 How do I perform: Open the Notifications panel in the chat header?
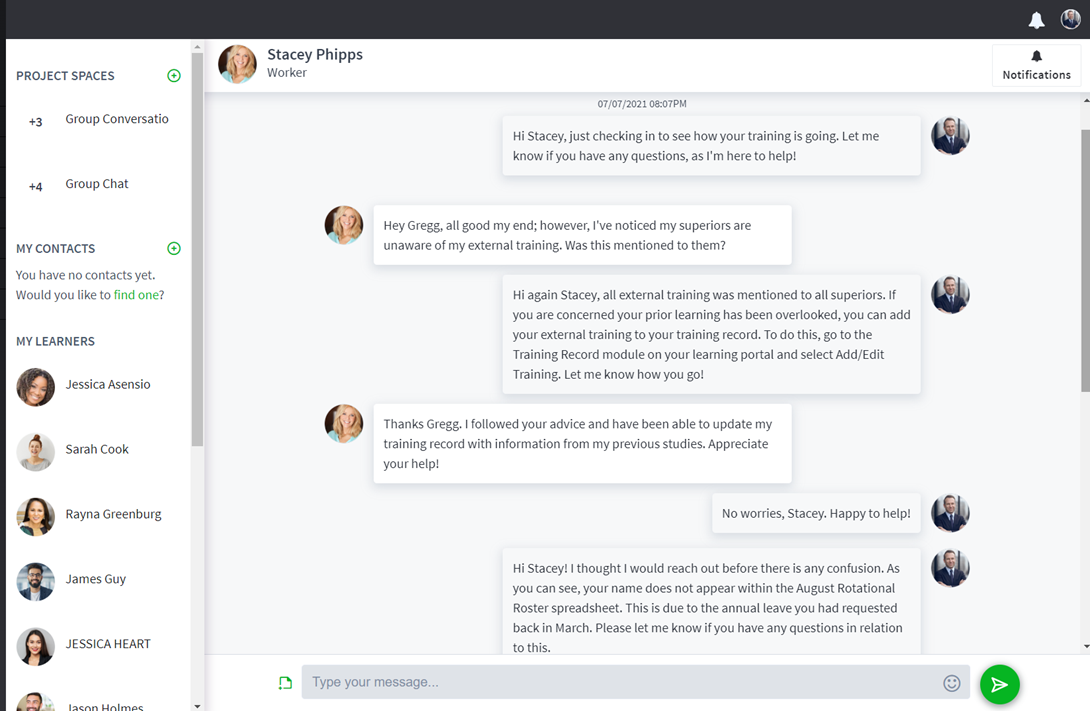coord(1036,63)
